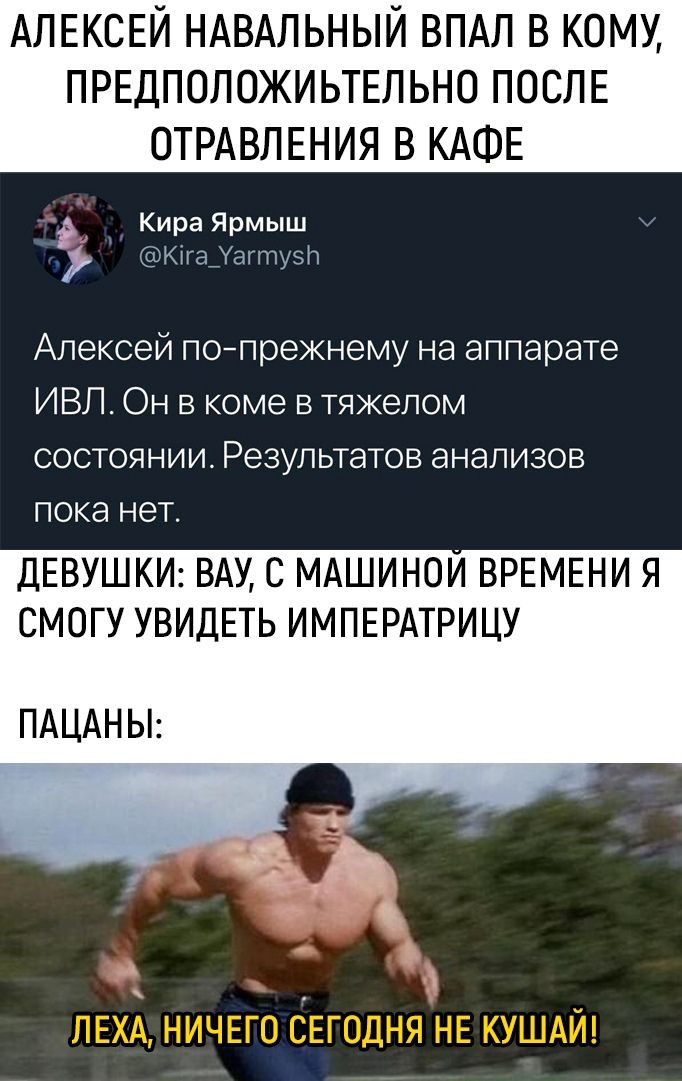The image size is (682, 1081).
Task: Select the line СМОГУ УВИДЕТЬ ИМПЕРАТРИЦУ
Action: pos(268,625)
